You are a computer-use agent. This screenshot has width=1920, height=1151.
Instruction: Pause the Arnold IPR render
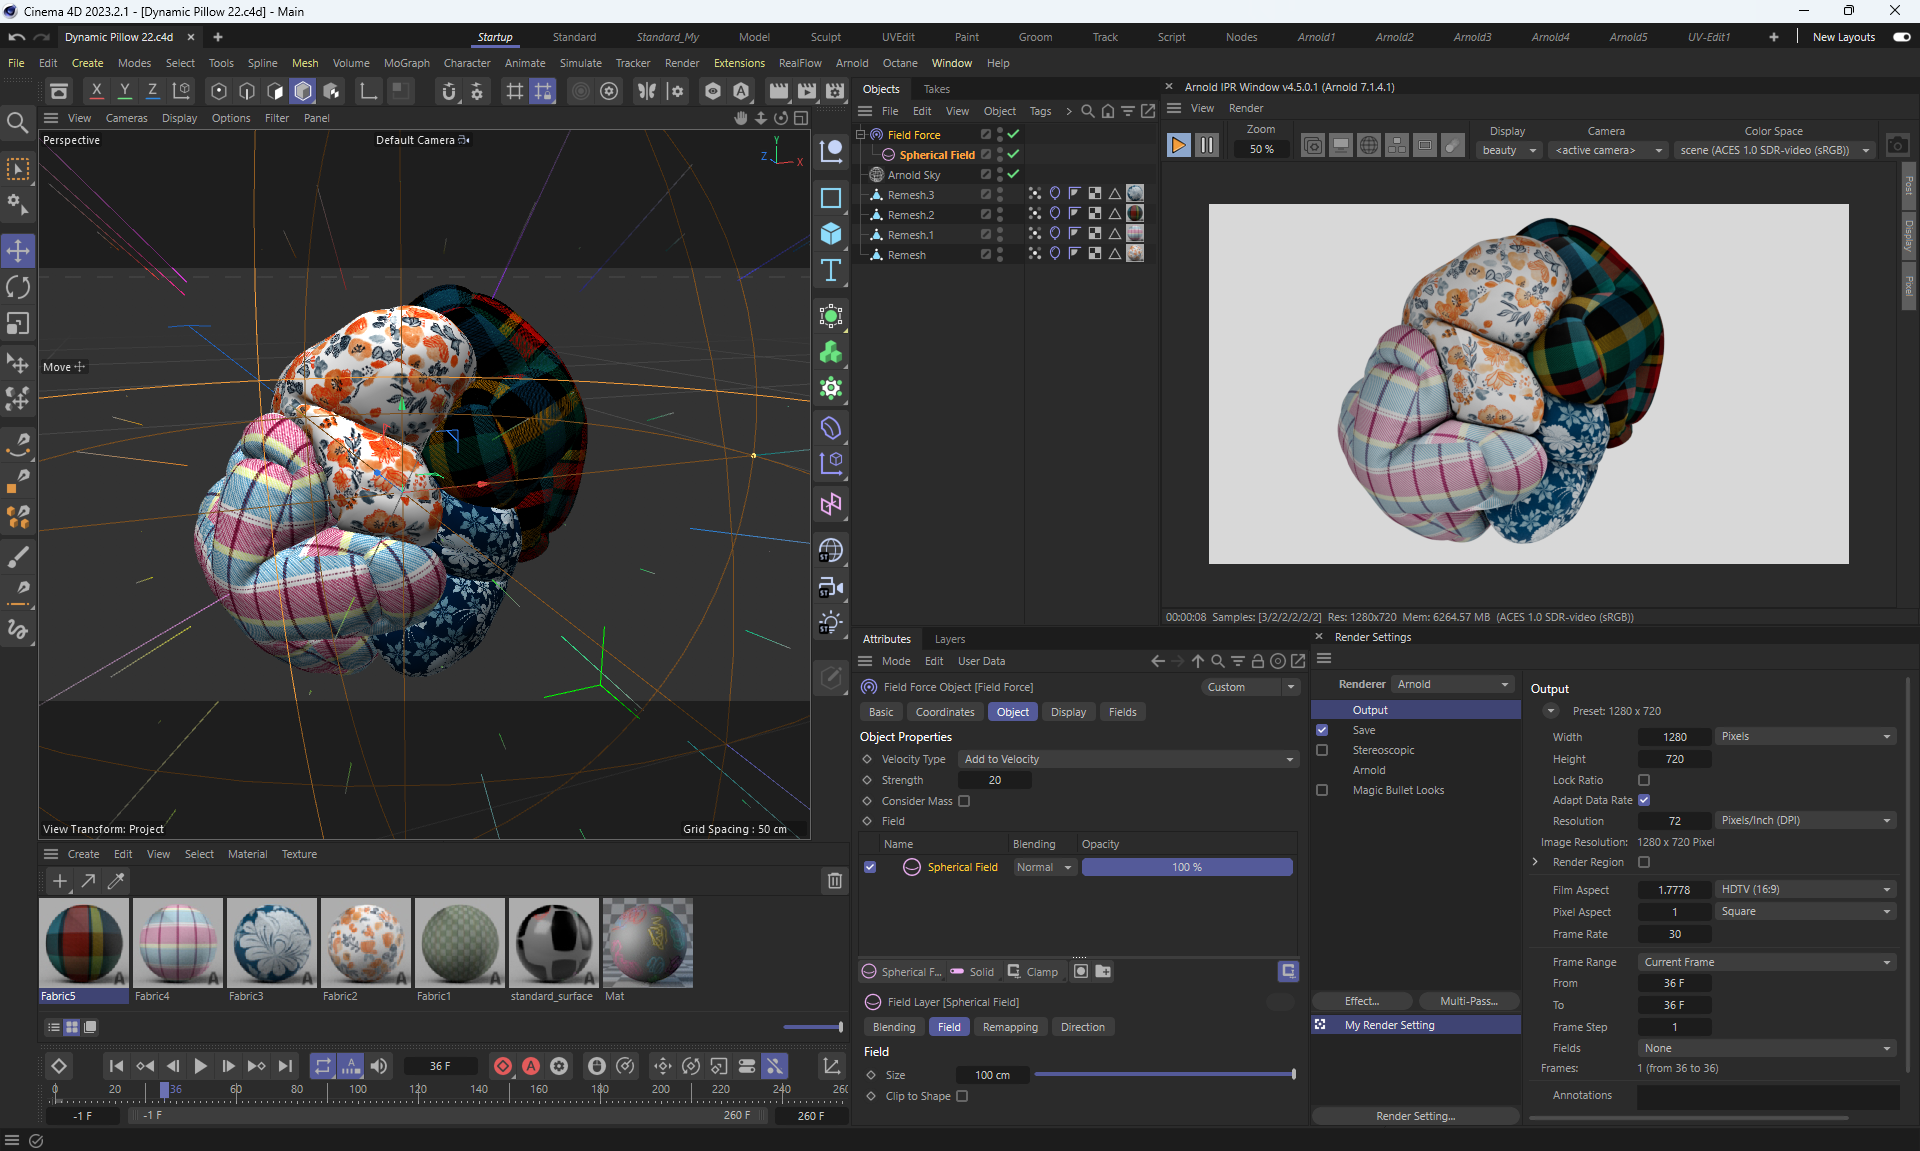1207,146
